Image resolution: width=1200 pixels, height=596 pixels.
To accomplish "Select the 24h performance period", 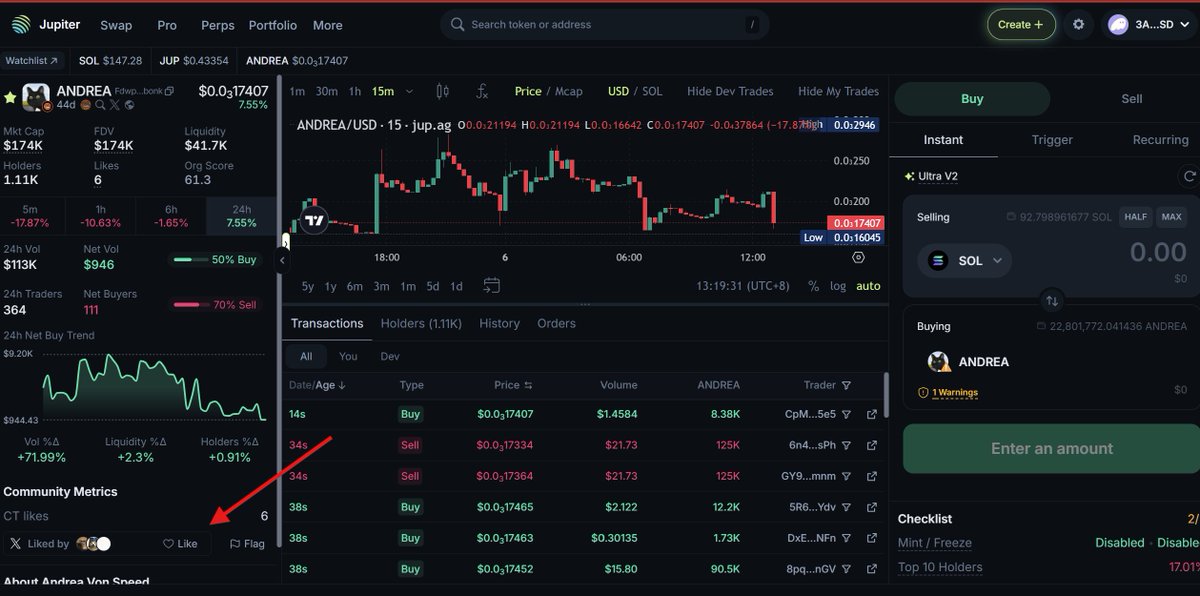I will coord(241,215).
